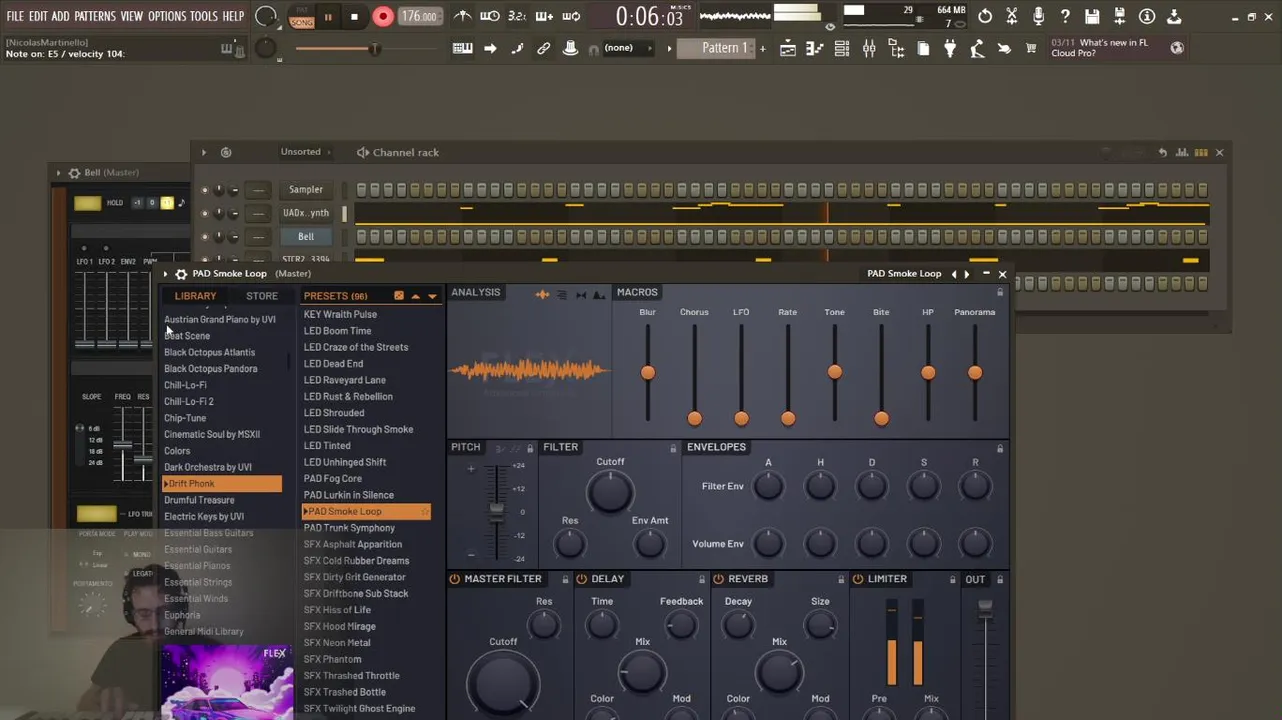Open the TOOLS menu
Image resolution: width=1282 pixels, height=720 pixels.
[x=204, y=16]
